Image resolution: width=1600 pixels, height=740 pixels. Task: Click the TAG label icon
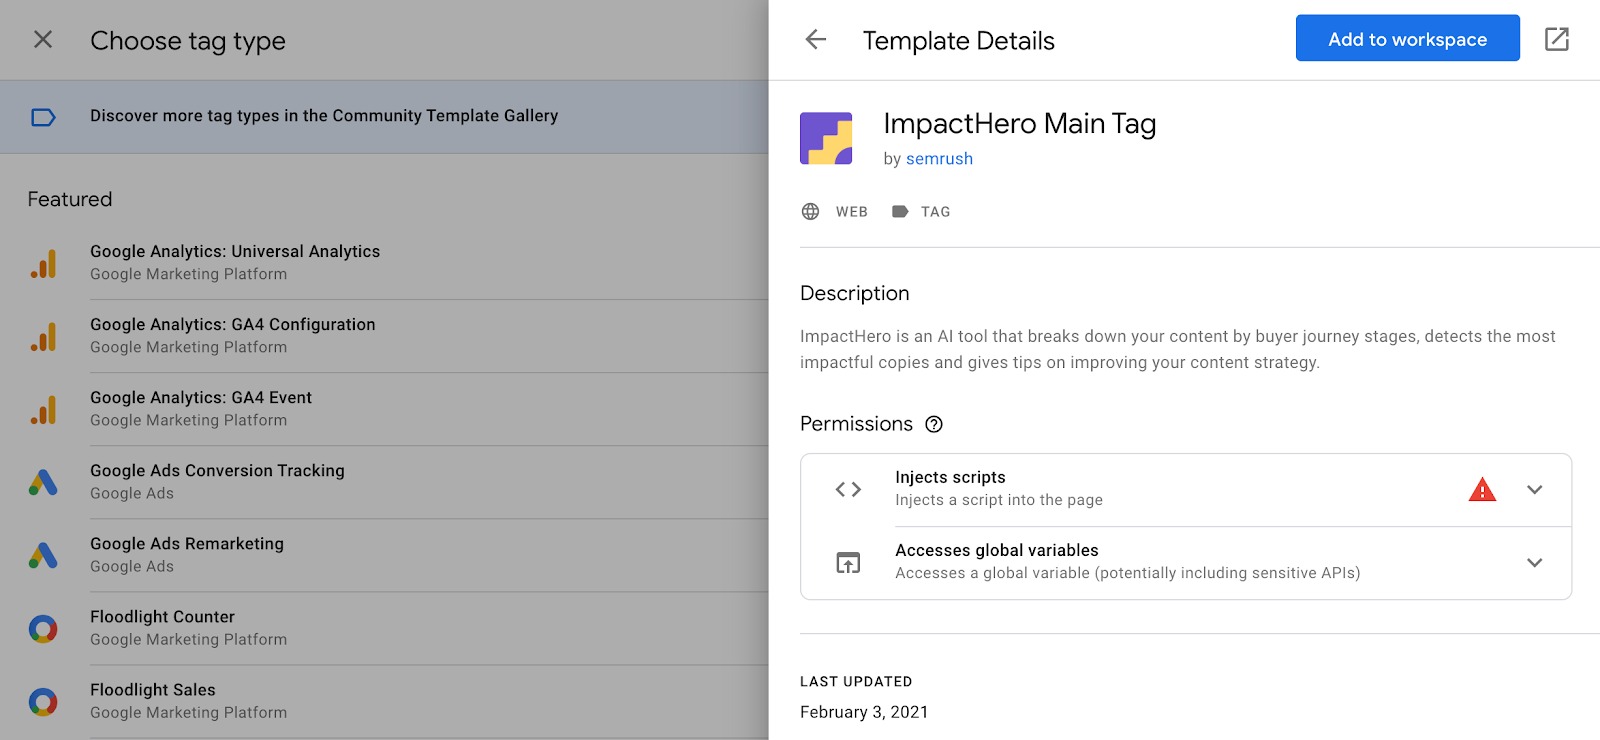click(900, 211)
